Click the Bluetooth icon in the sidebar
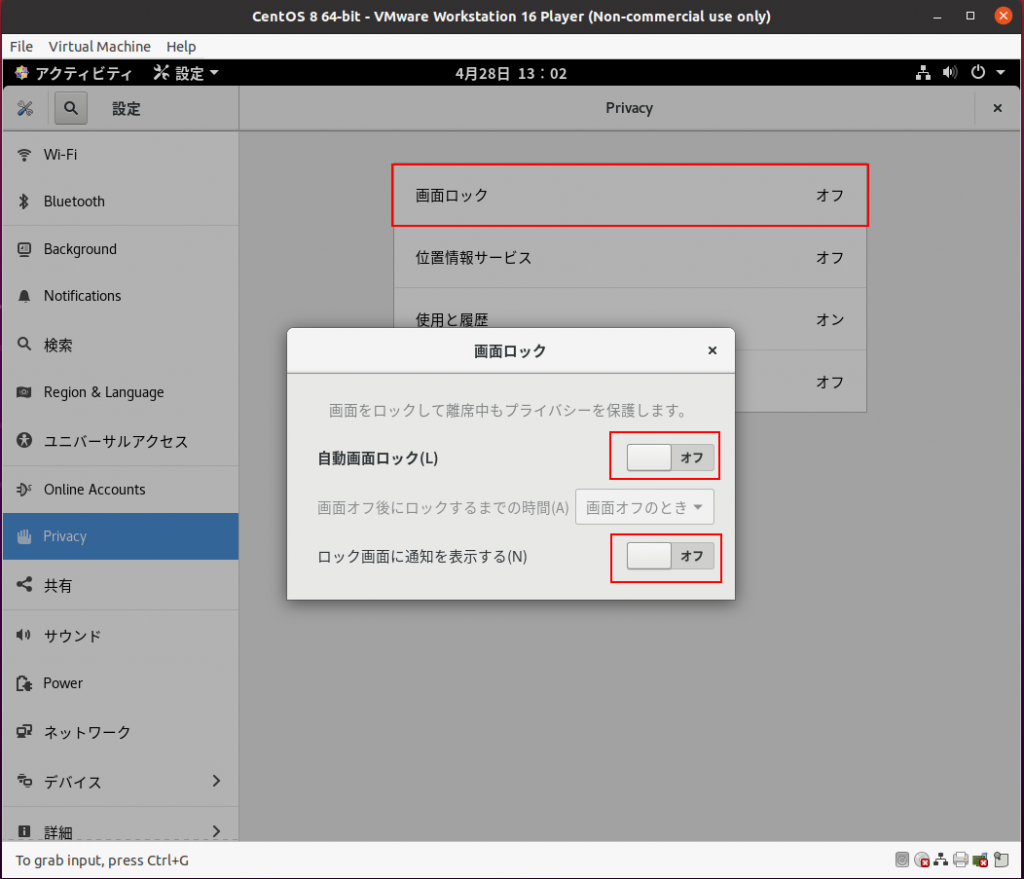1024x879 pixels. click(24, 202)
